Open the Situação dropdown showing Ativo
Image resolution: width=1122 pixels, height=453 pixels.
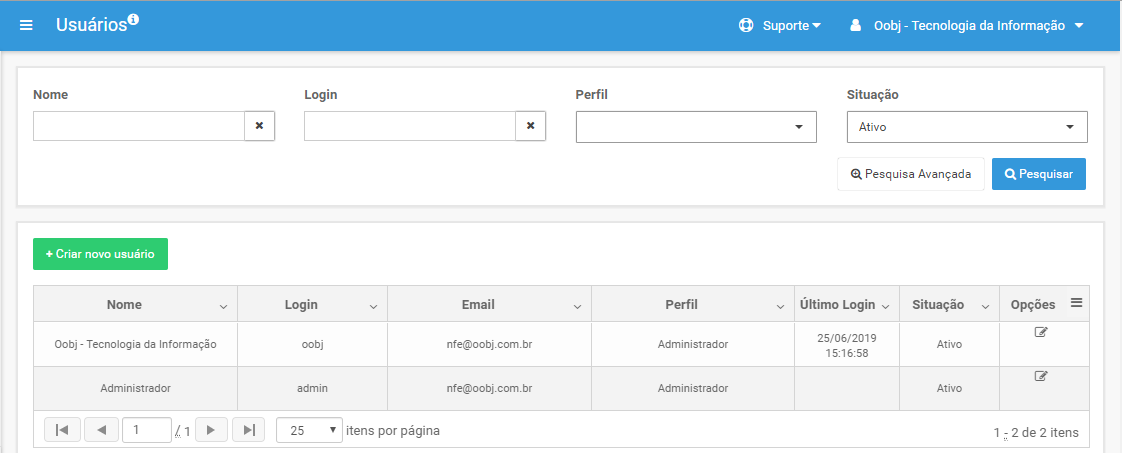coord(967,127)
